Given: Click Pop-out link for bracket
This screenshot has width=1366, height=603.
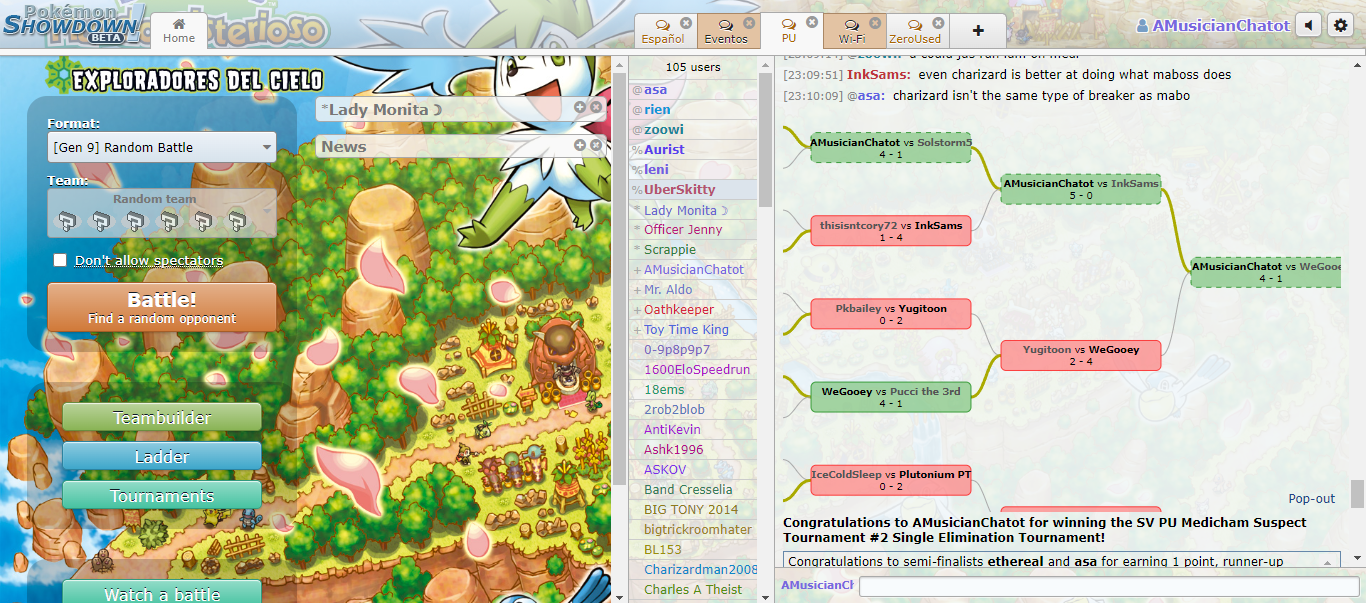Looking at the screenshot, I should pos(1311,498).
